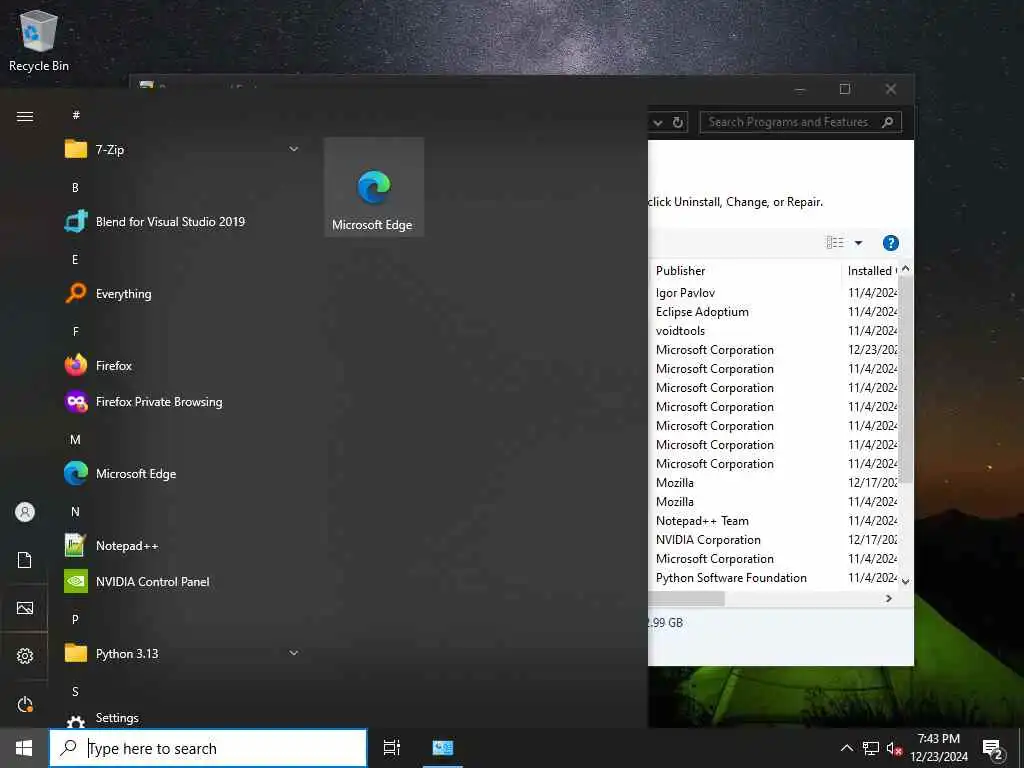Open Firefox Private Browsing
This screenshot has width=1024, height=768.
tap(183, 402)
